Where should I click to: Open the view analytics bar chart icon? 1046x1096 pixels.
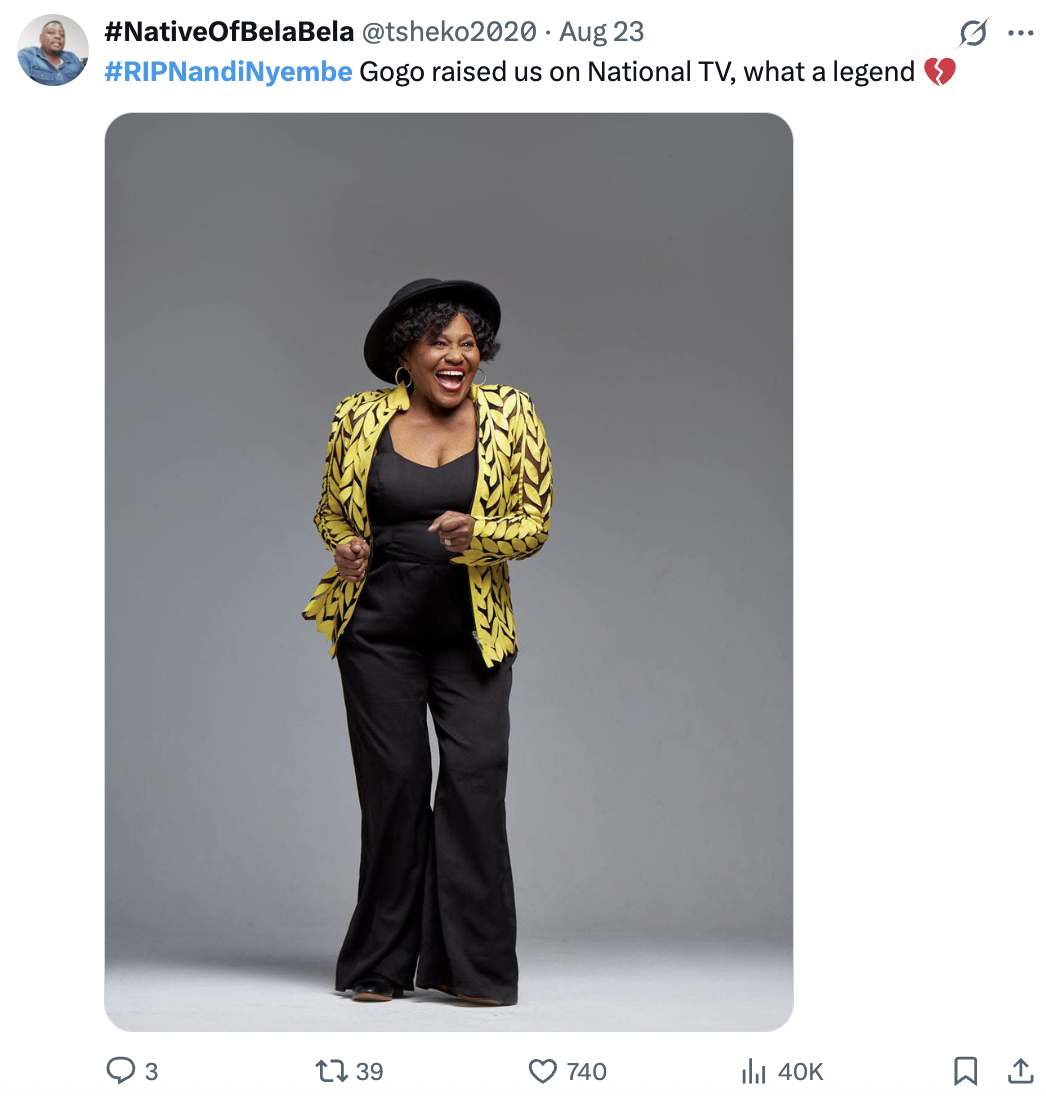pos(754,1070)
